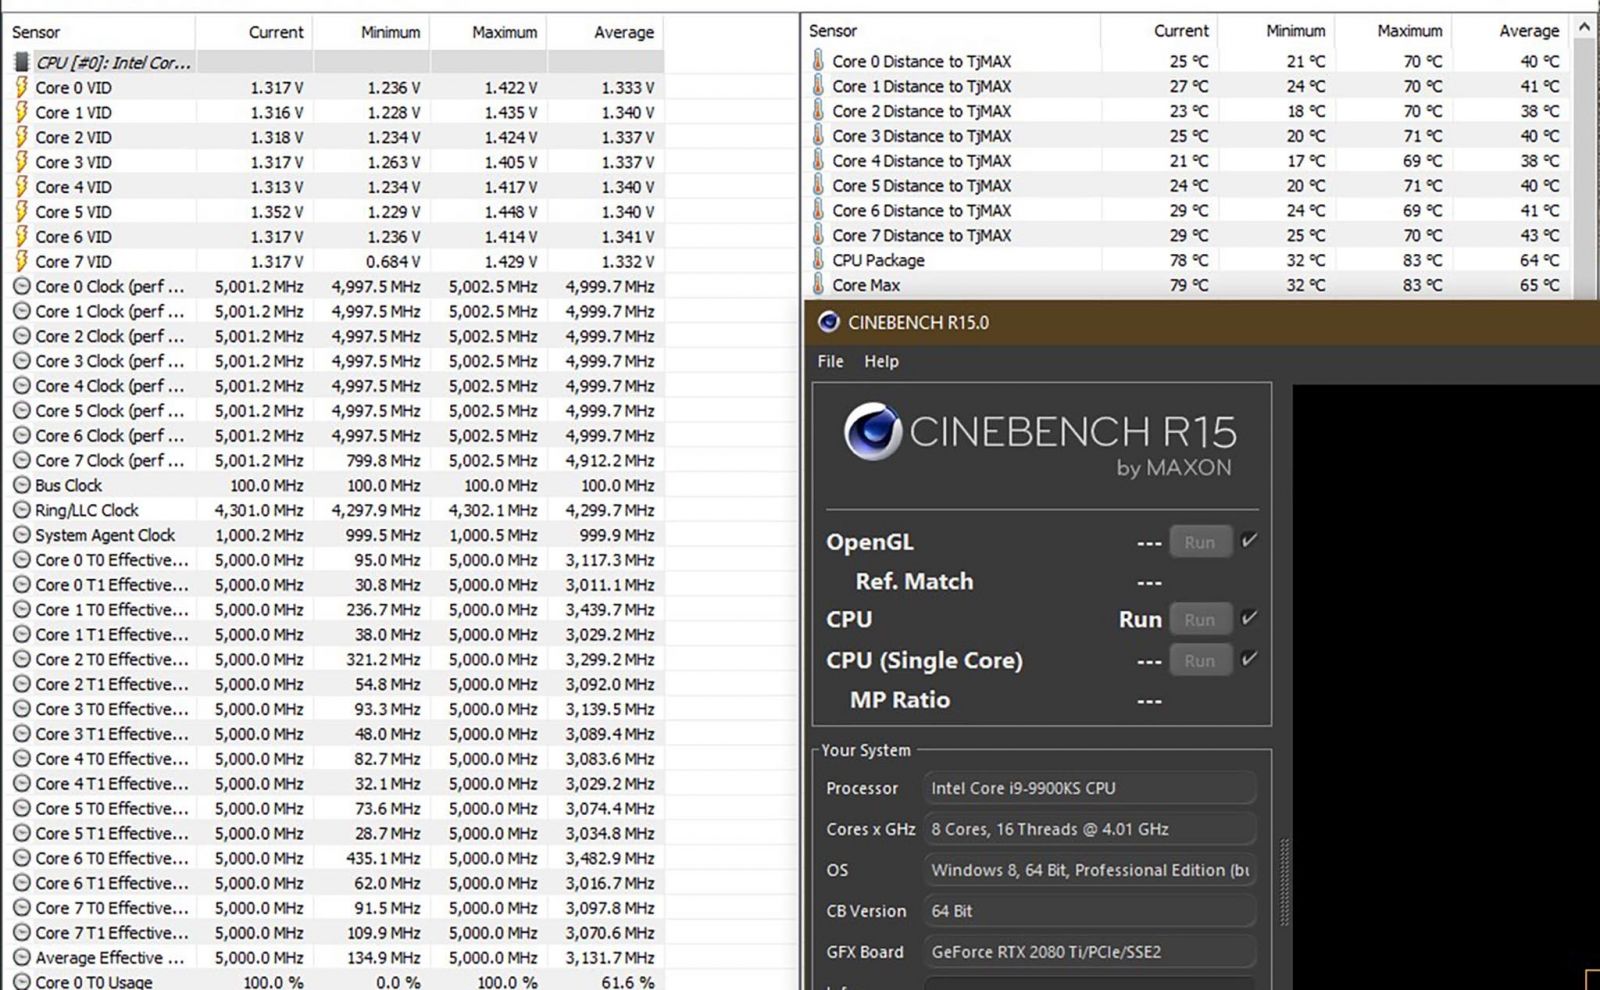The width and height of the screenshot is (1600, 990).
Task: Click the Maximum column header in left sensor panel
Action: point(504,32)
